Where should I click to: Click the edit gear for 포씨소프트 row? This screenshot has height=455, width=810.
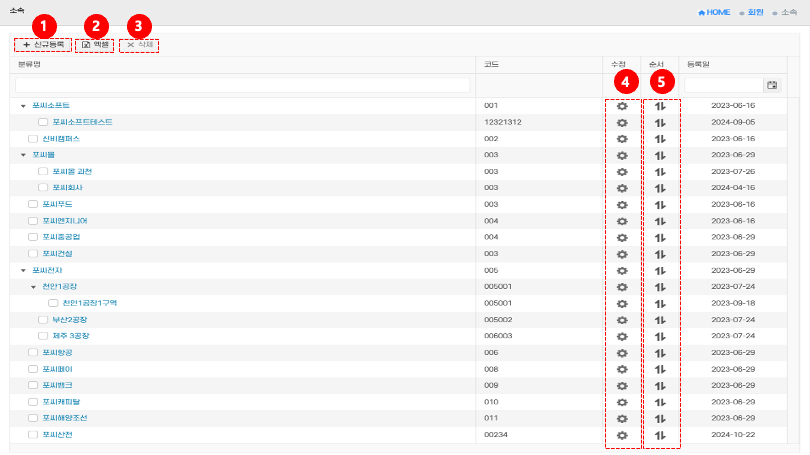(x=622, y=106)
